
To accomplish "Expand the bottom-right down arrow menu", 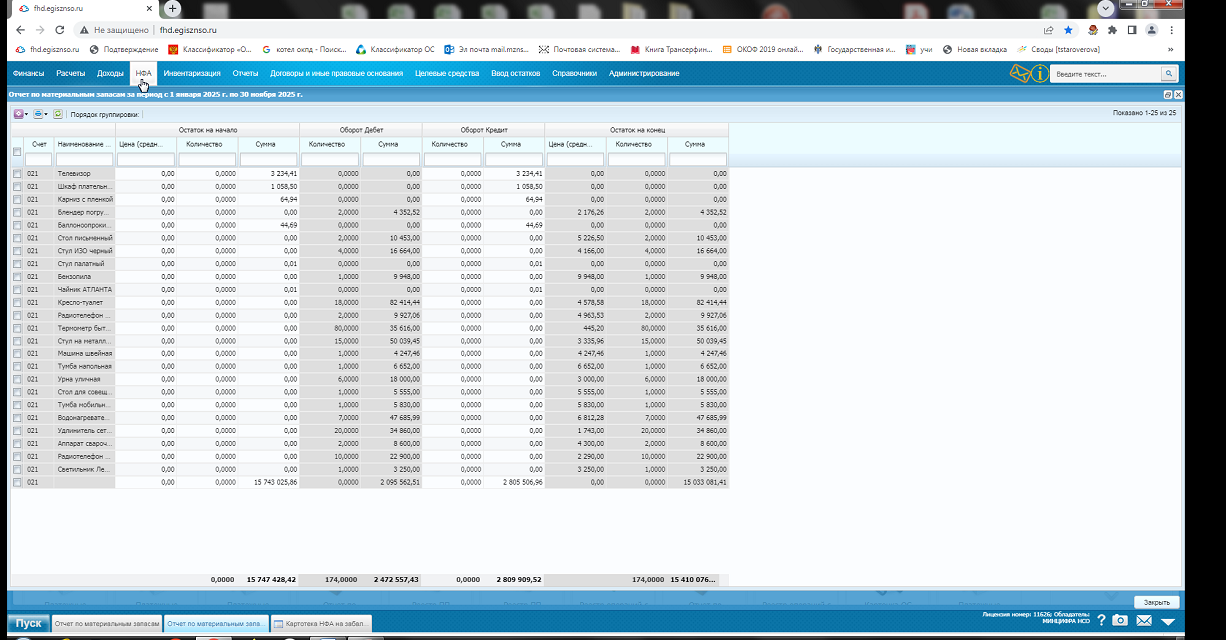I will (1167, 622).
